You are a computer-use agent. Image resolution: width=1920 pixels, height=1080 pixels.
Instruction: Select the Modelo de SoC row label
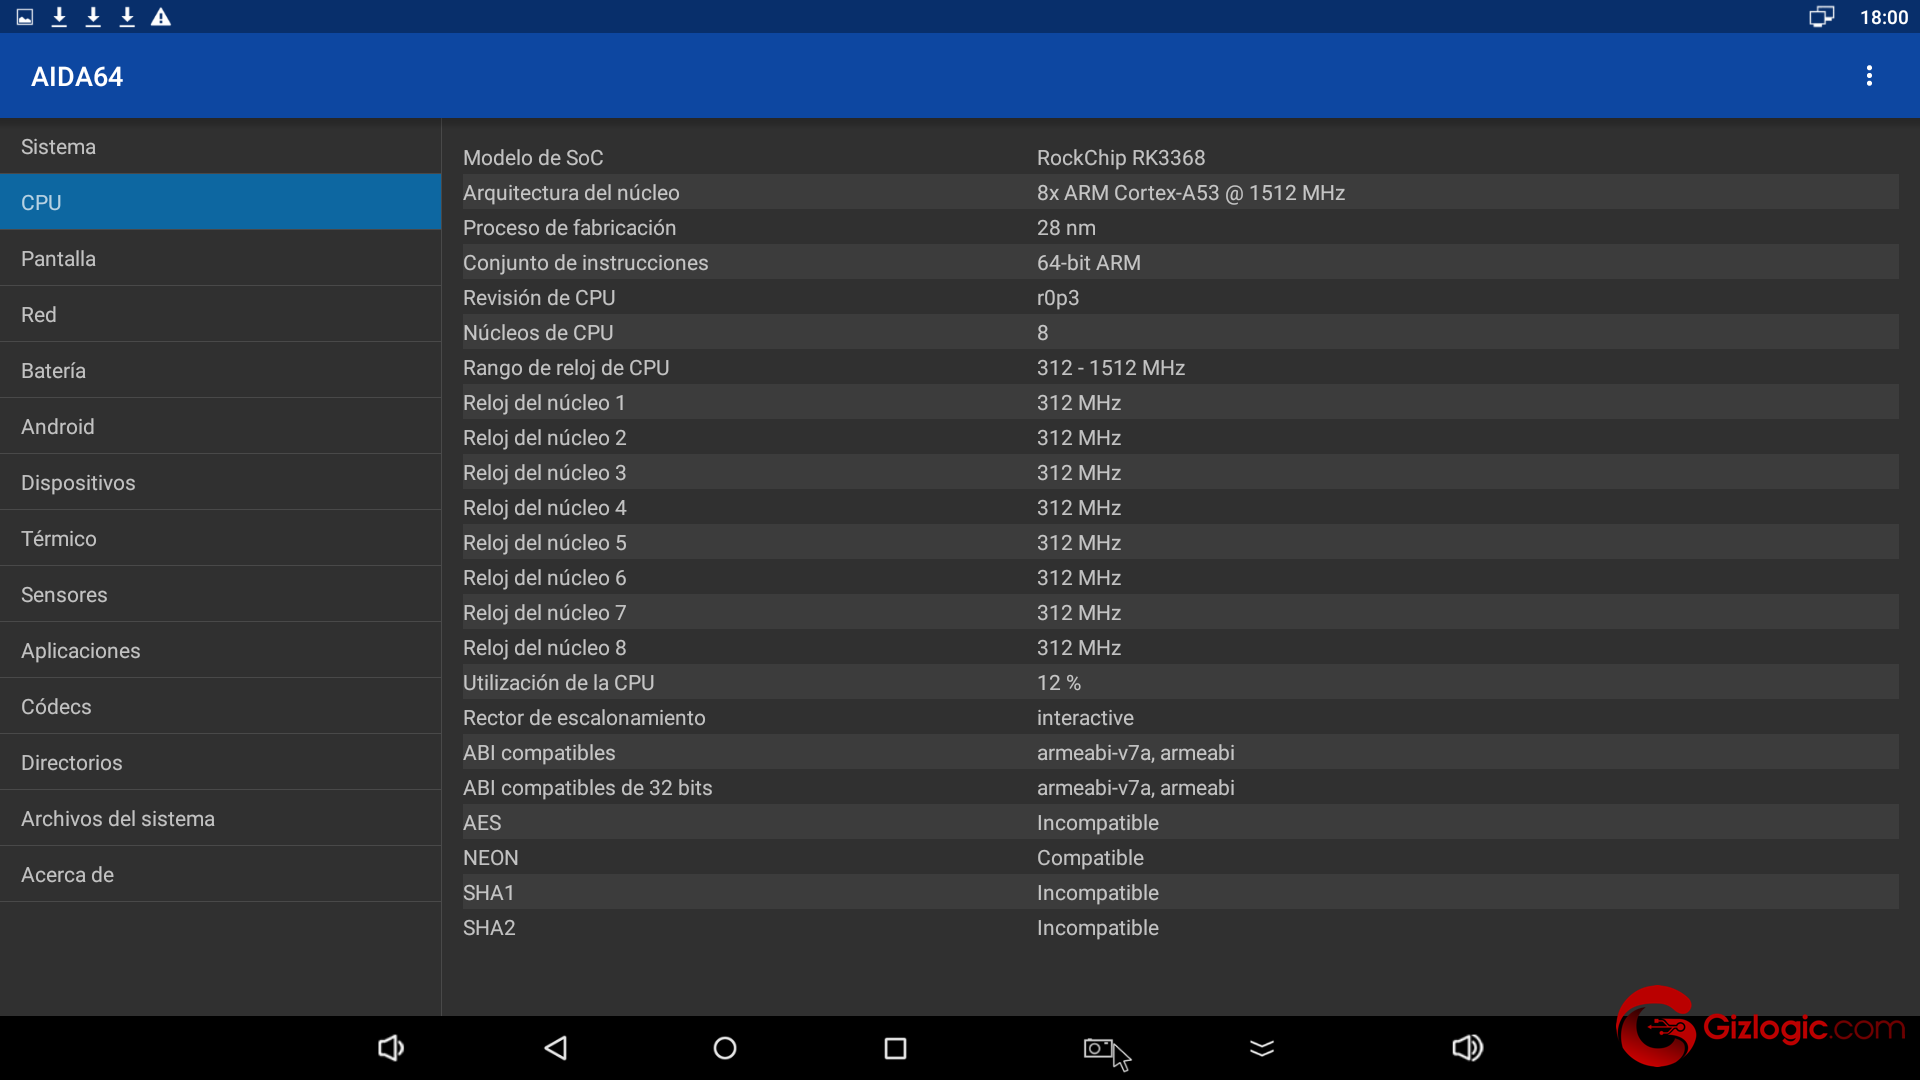533,157
